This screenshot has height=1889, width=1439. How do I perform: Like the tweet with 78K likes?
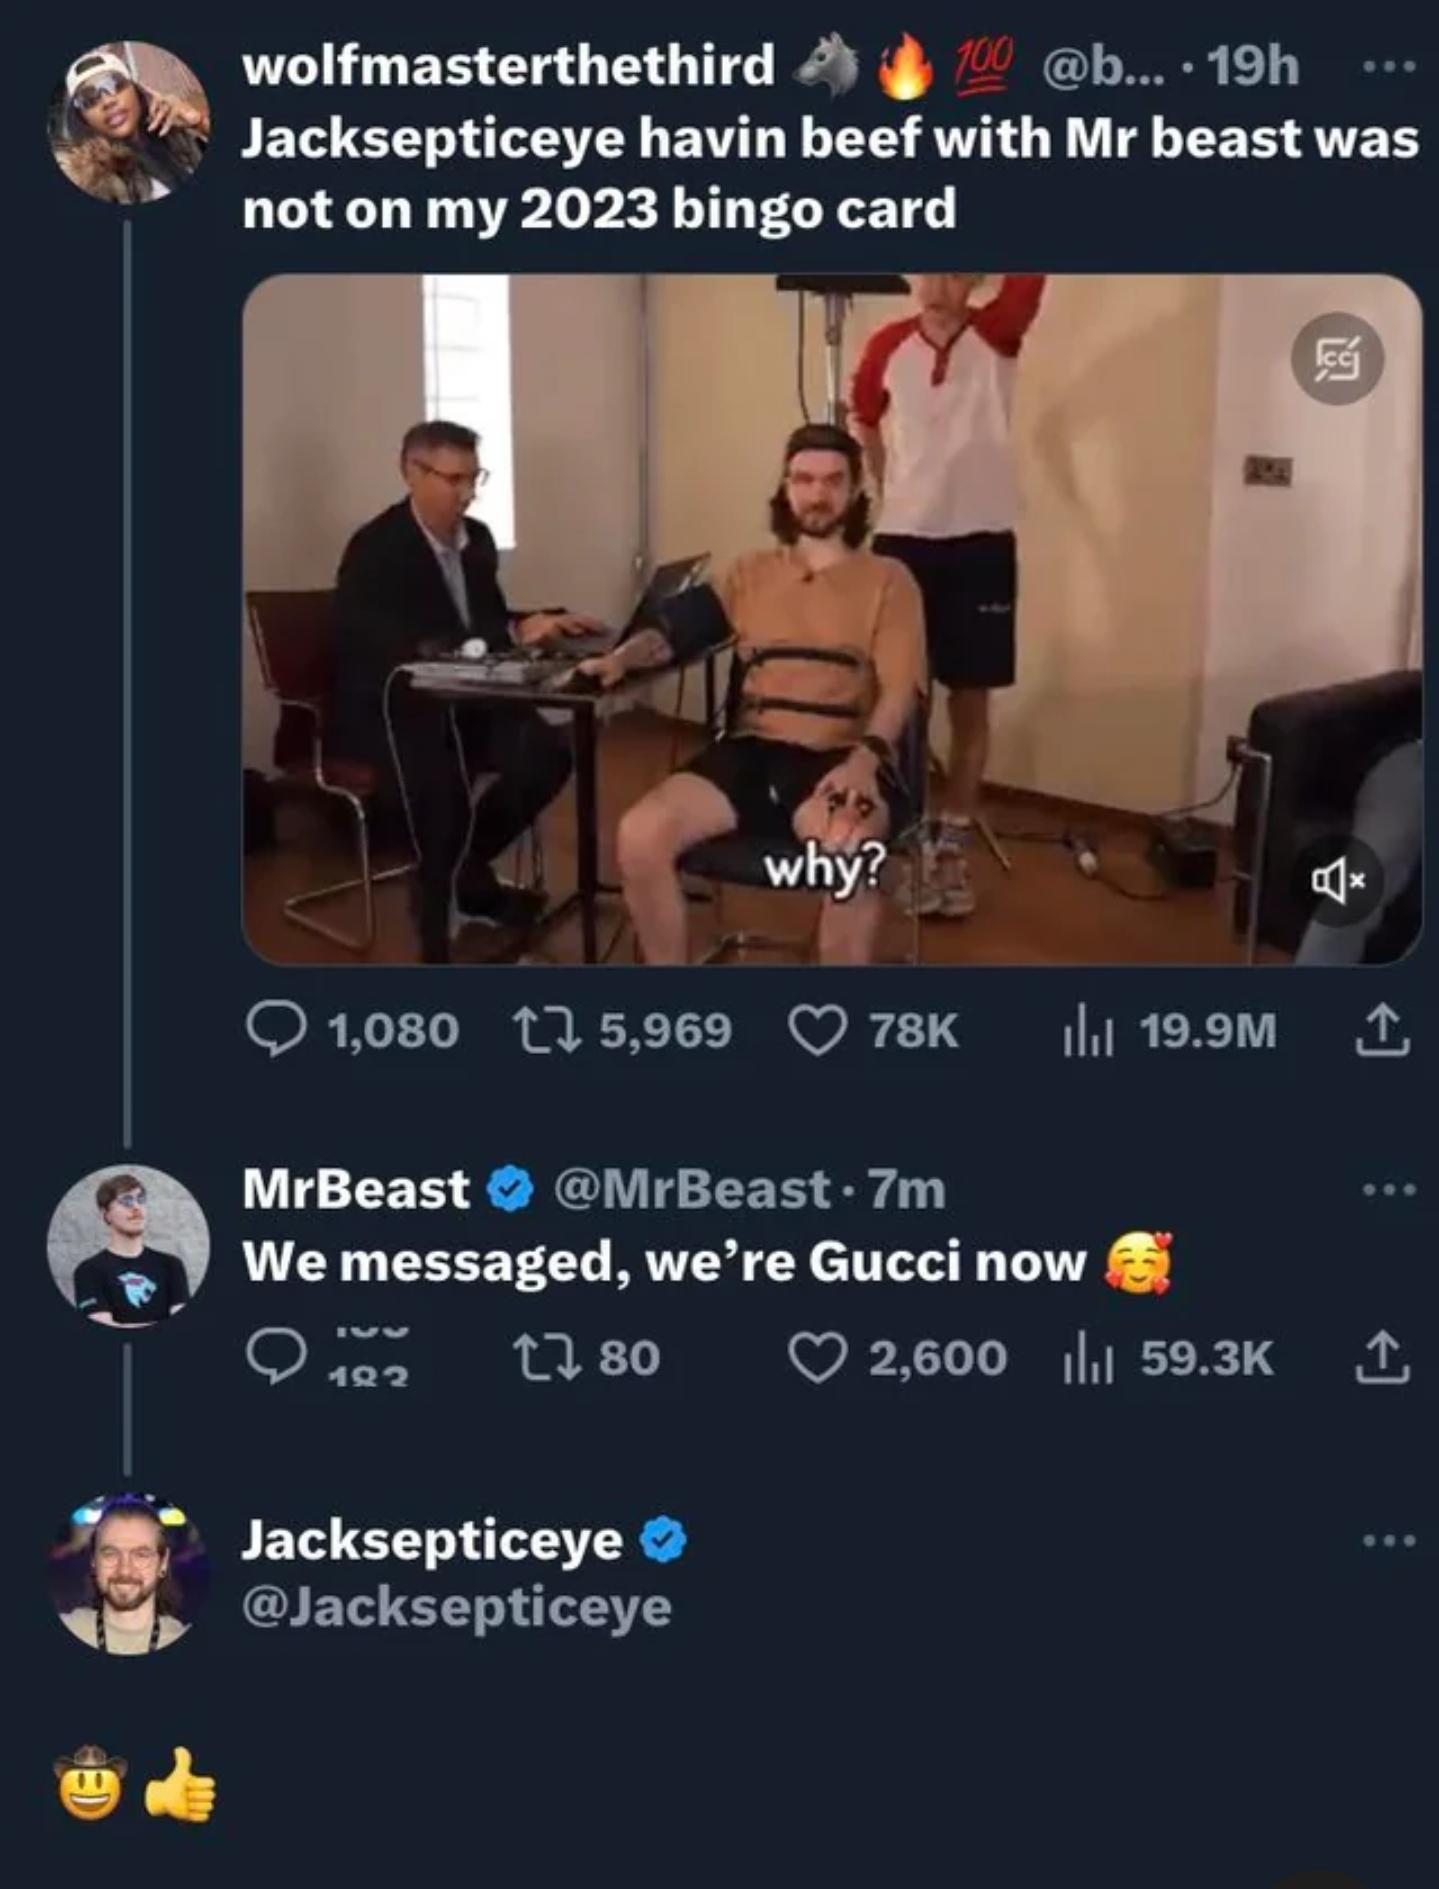pyautogui.click(x=818, y=1030)
